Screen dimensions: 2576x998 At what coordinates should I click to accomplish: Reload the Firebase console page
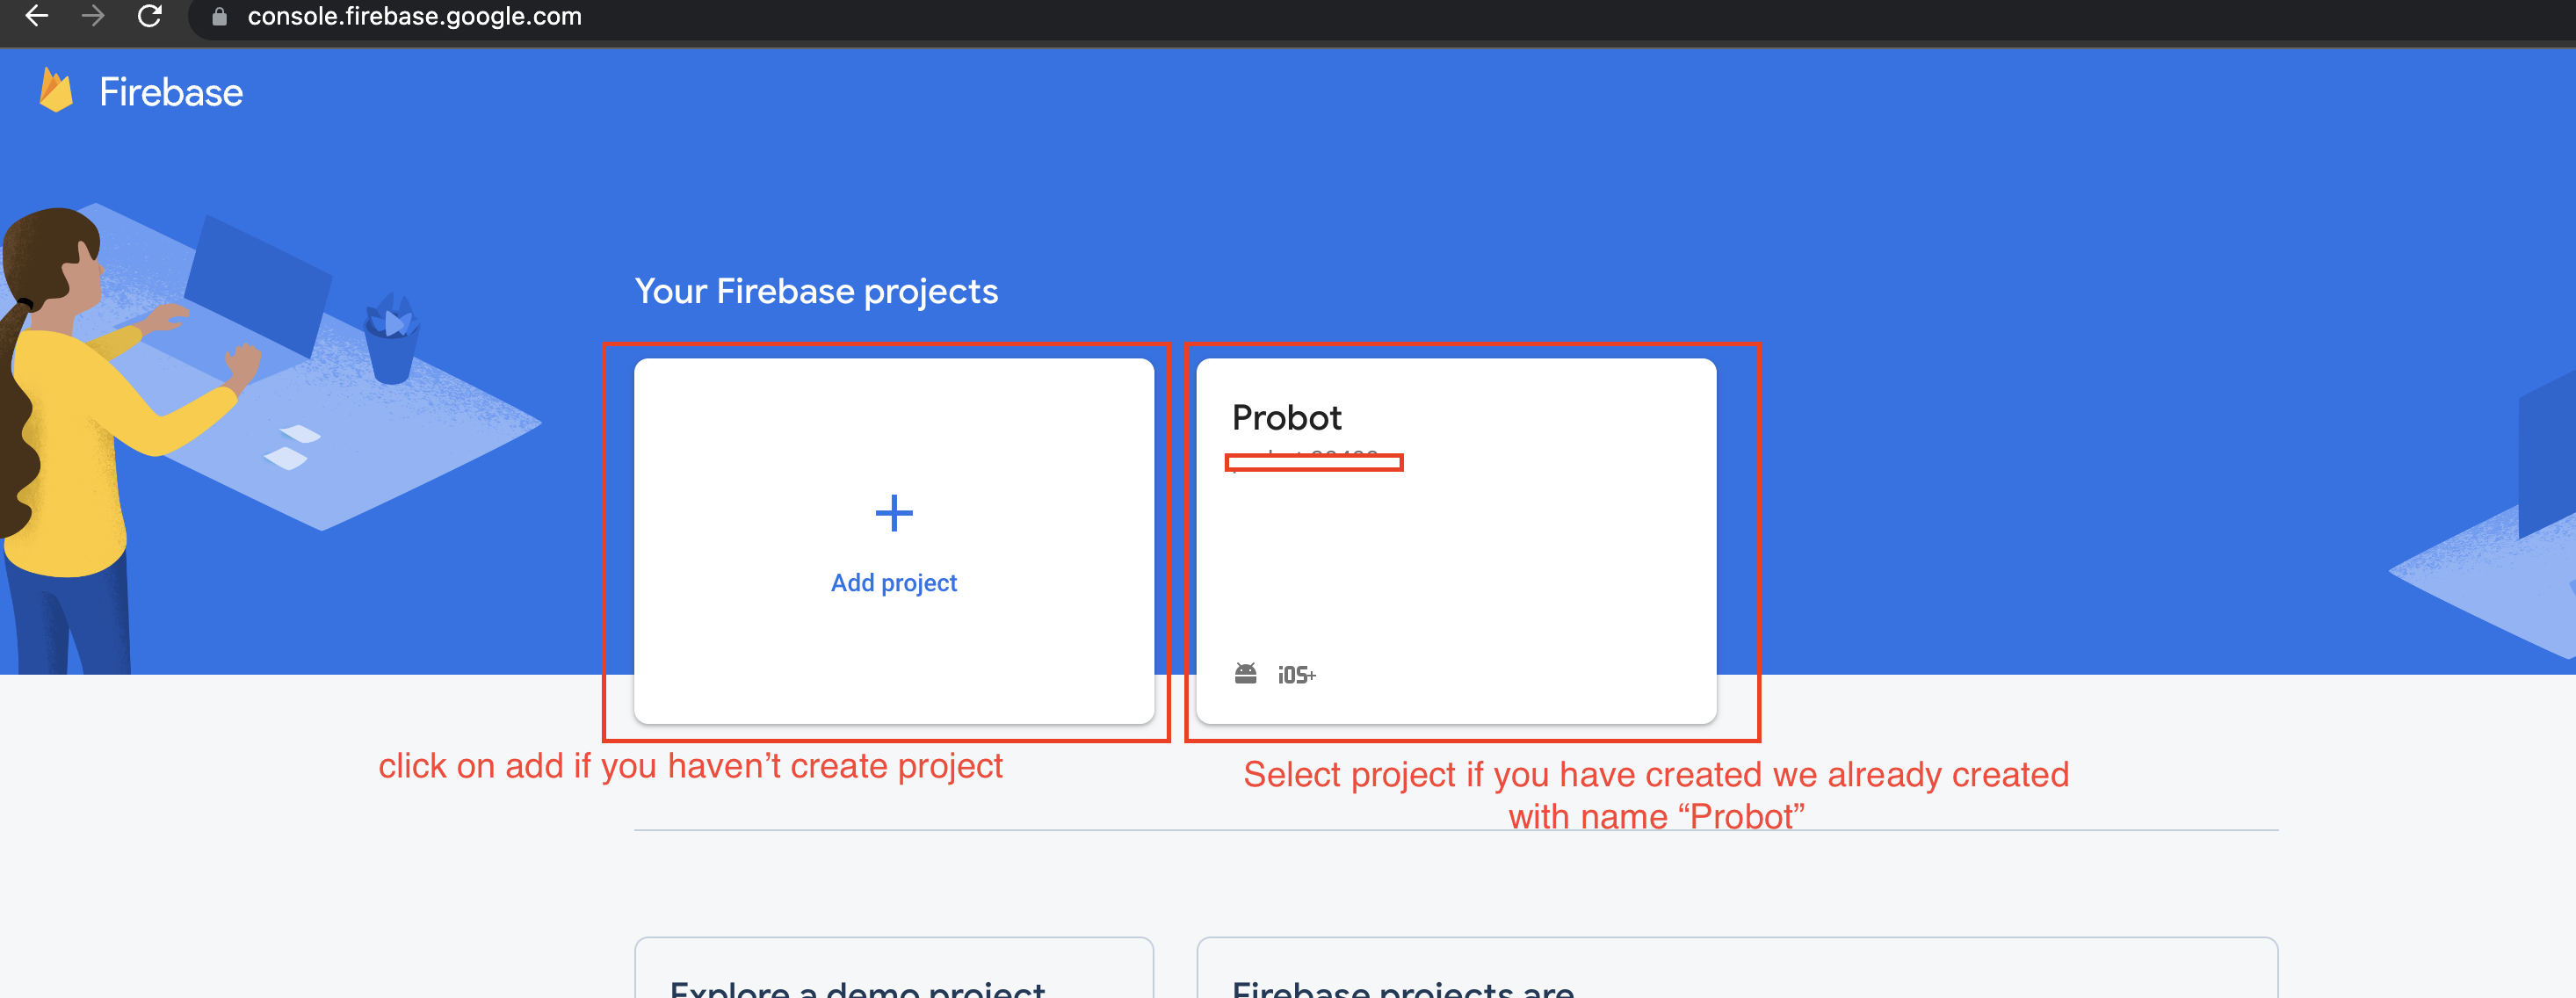click(150, 16)
